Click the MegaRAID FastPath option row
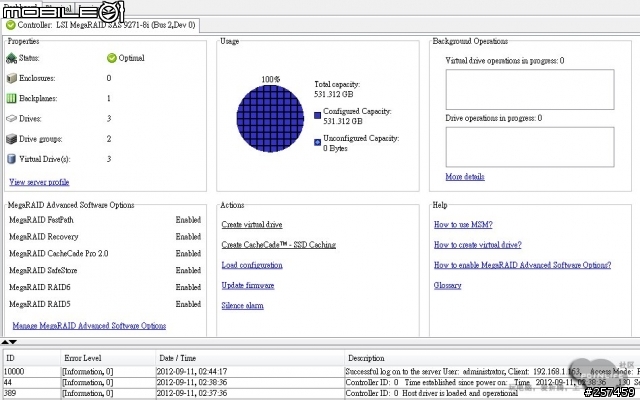640x400 pixels. coord(105,220)
